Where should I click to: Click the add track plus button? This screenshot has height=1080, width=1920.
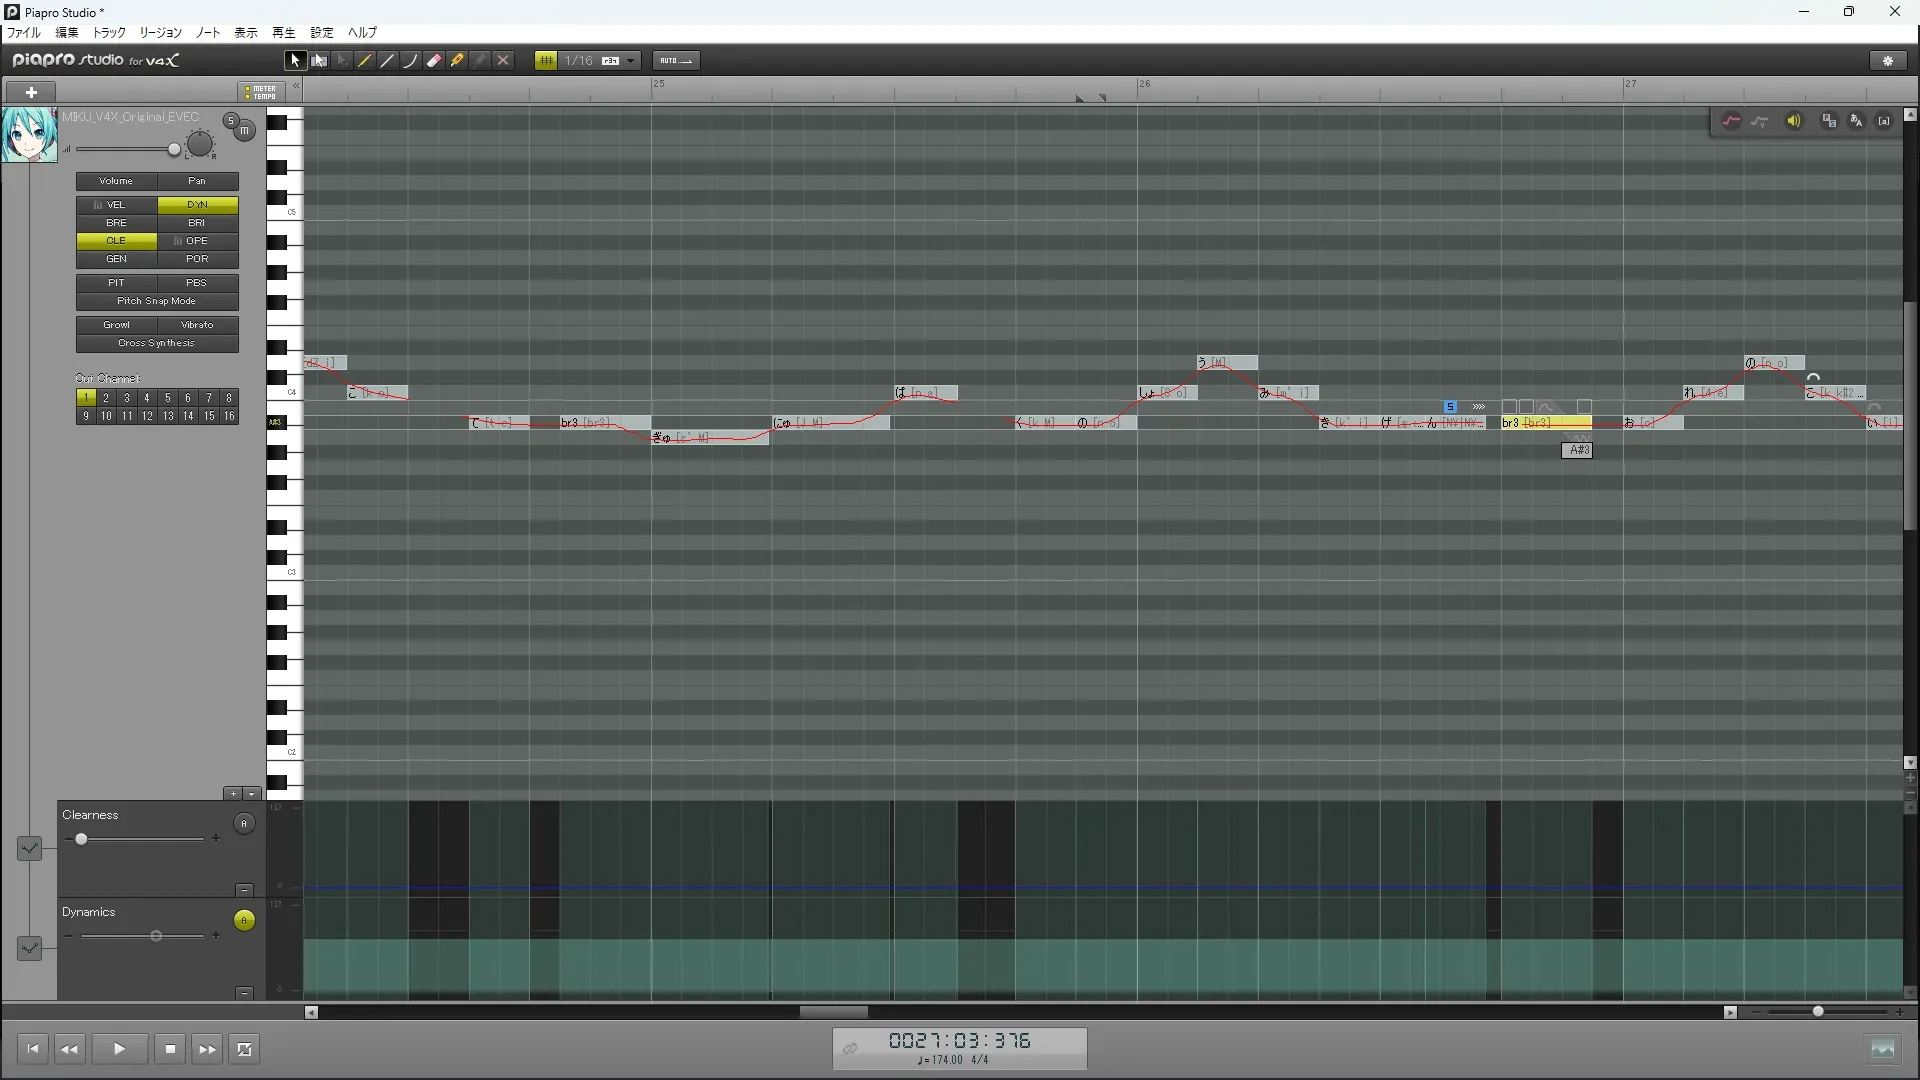pyautogui.click(x=31, y=92)
